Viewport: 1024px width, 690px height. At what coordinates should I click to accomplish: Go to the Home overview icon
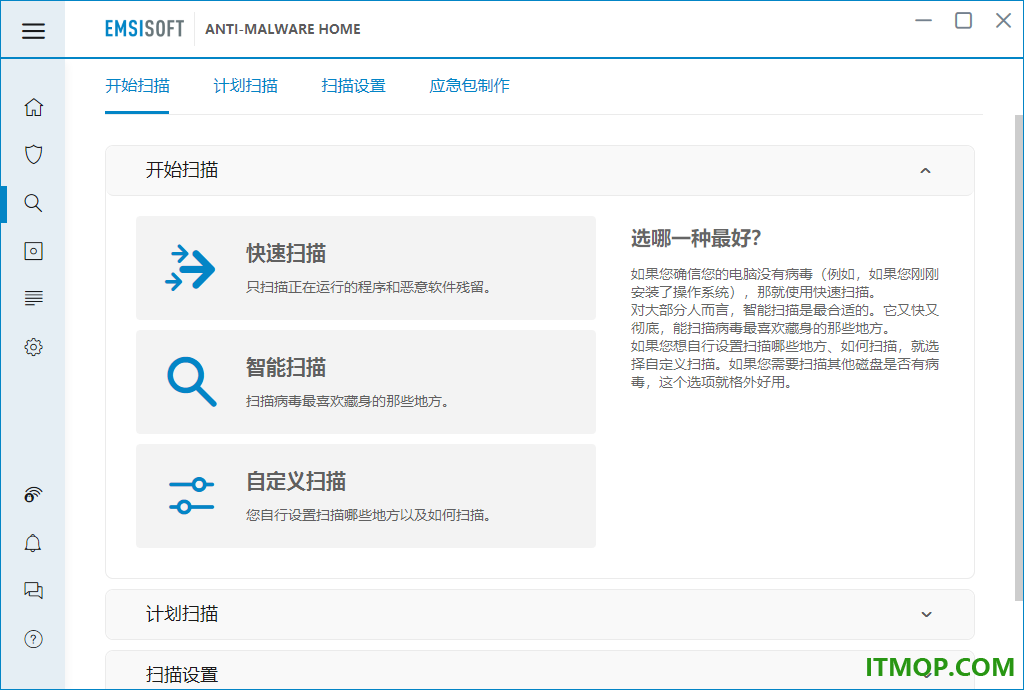coord(33,107)
